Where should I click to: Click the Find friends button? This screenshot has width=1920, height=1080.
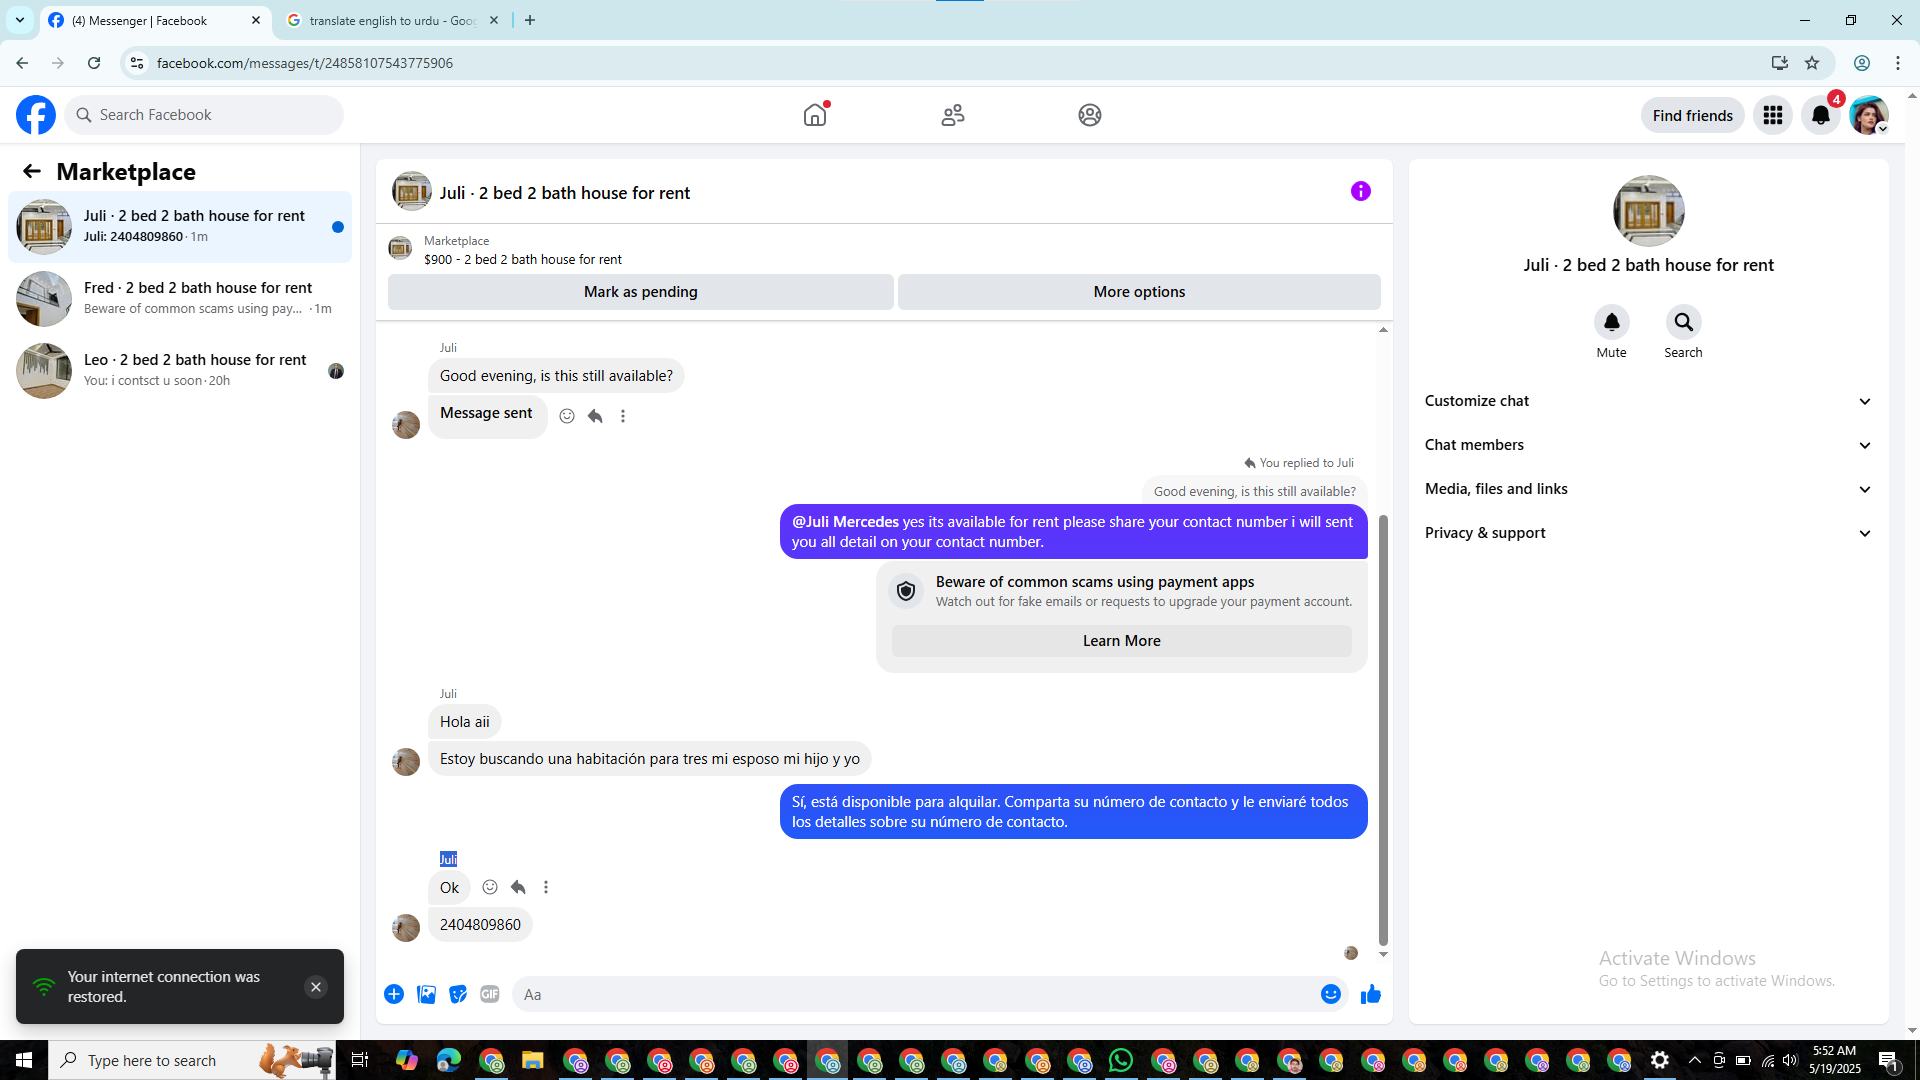[x=1693, y=115]
